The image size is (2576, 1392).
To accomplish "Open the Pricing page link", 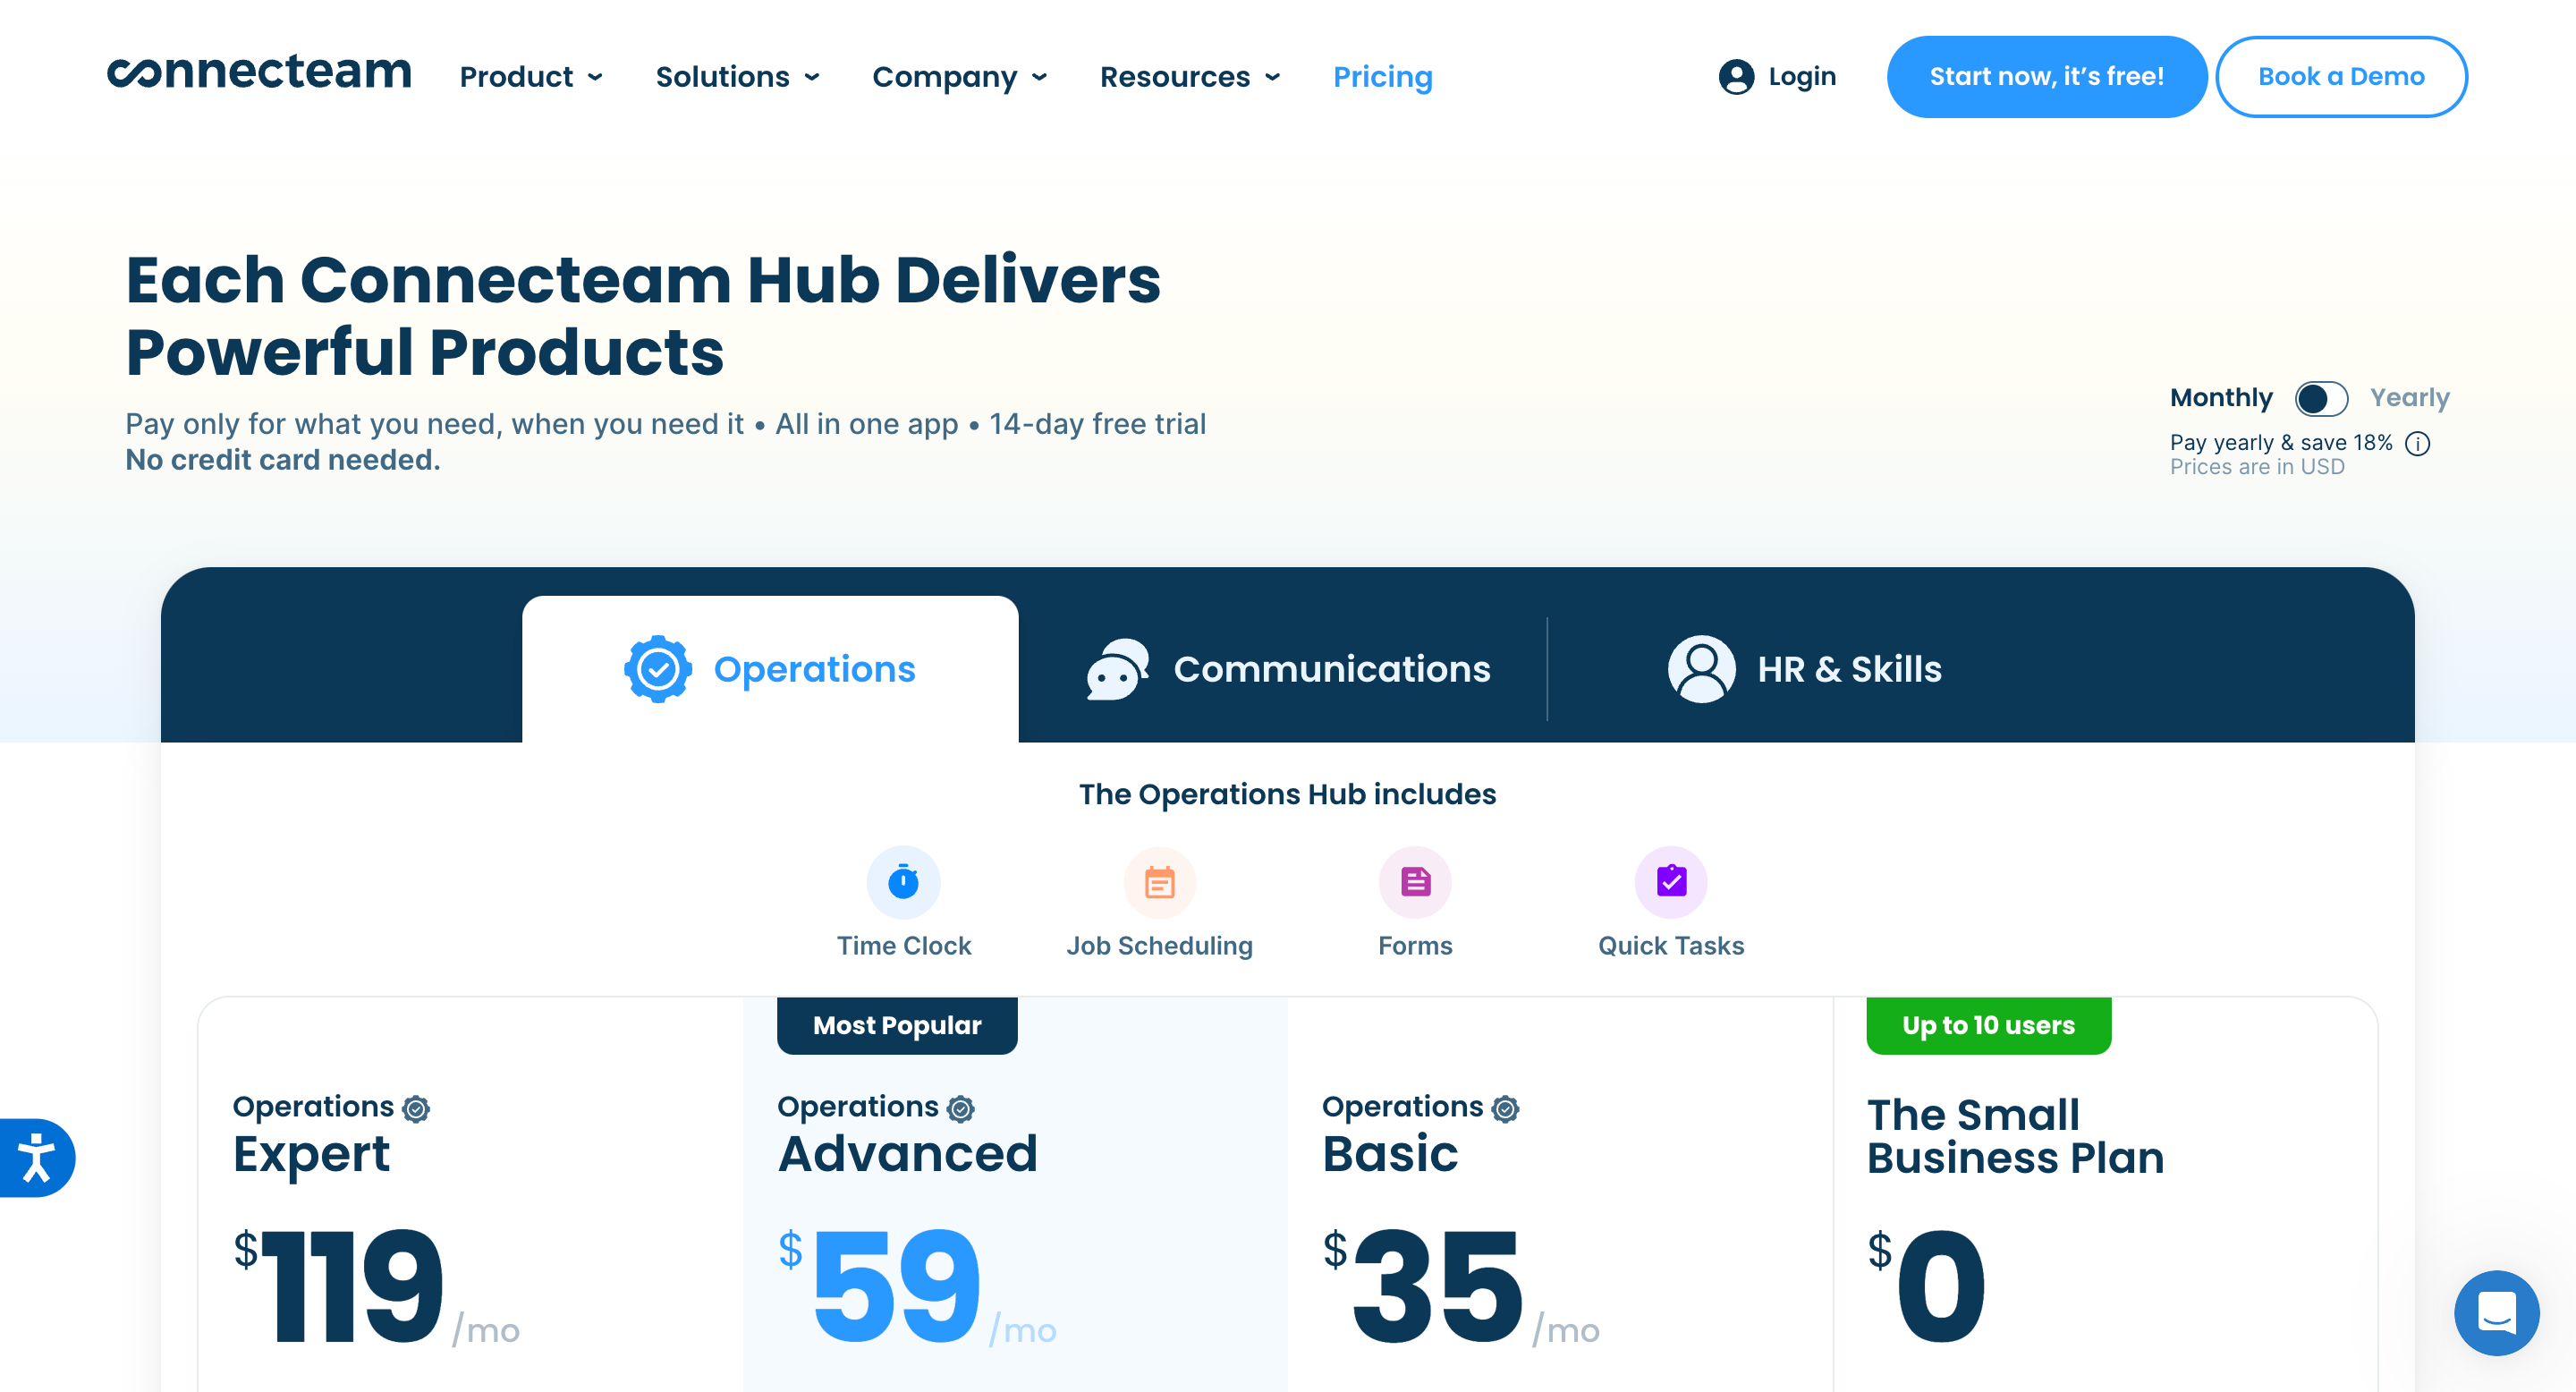I will pyautogui.click(x=1383, y=77).
